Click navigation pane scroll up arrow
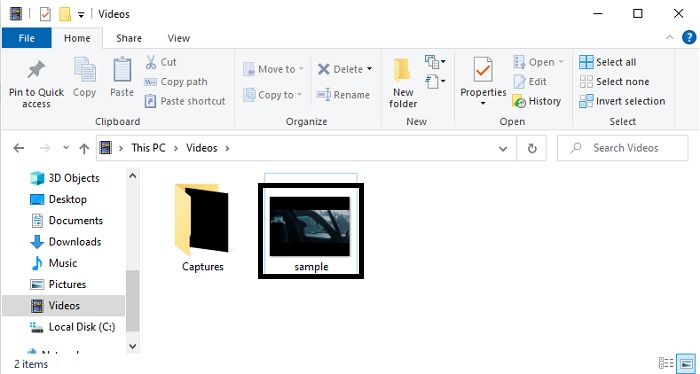 click(x=133, y=176)
